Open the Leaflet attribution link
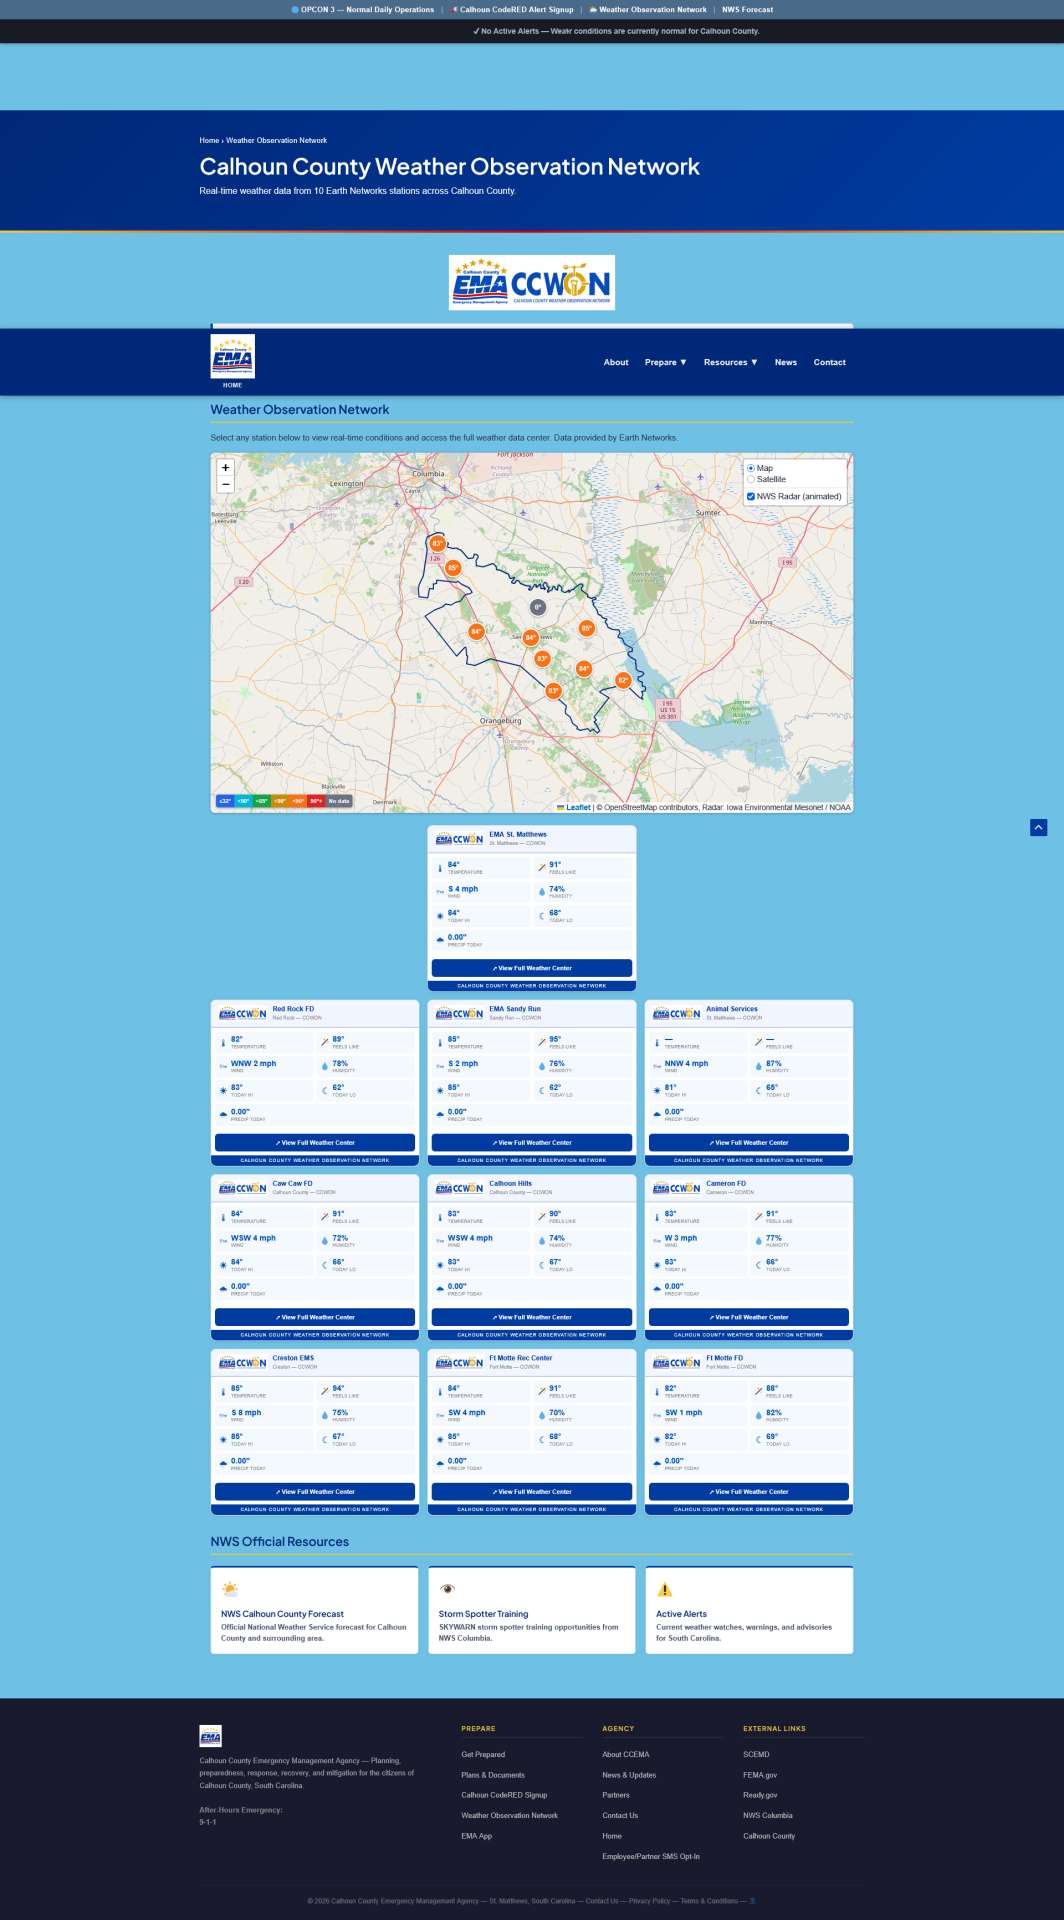 574,807
